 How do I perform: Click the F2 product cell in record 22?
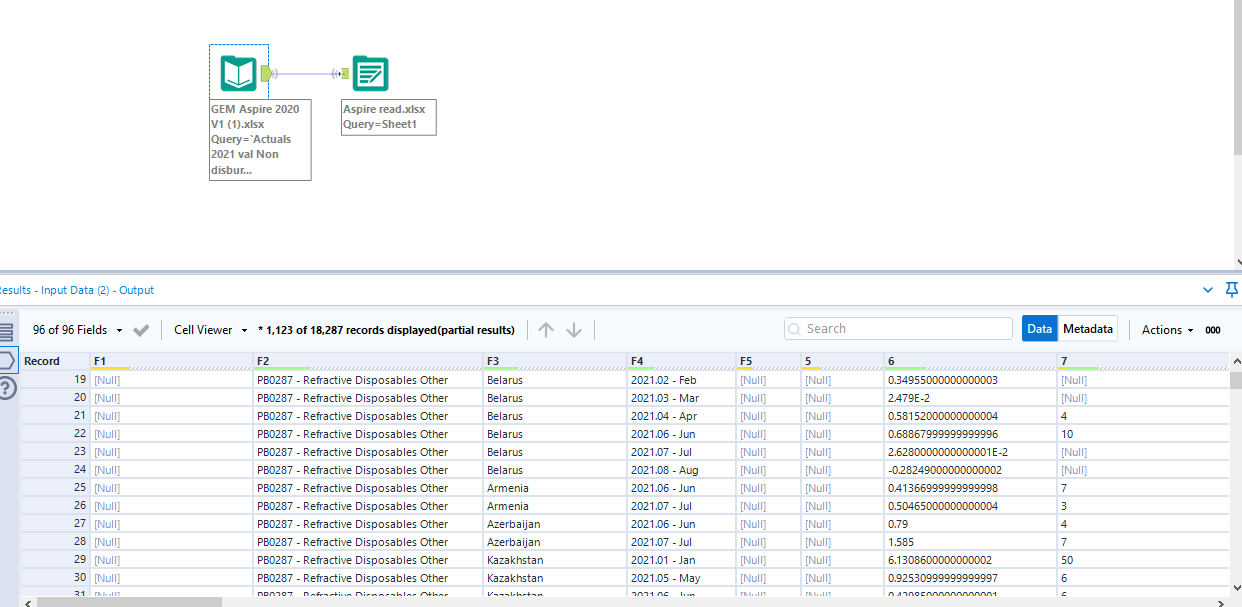367,434
